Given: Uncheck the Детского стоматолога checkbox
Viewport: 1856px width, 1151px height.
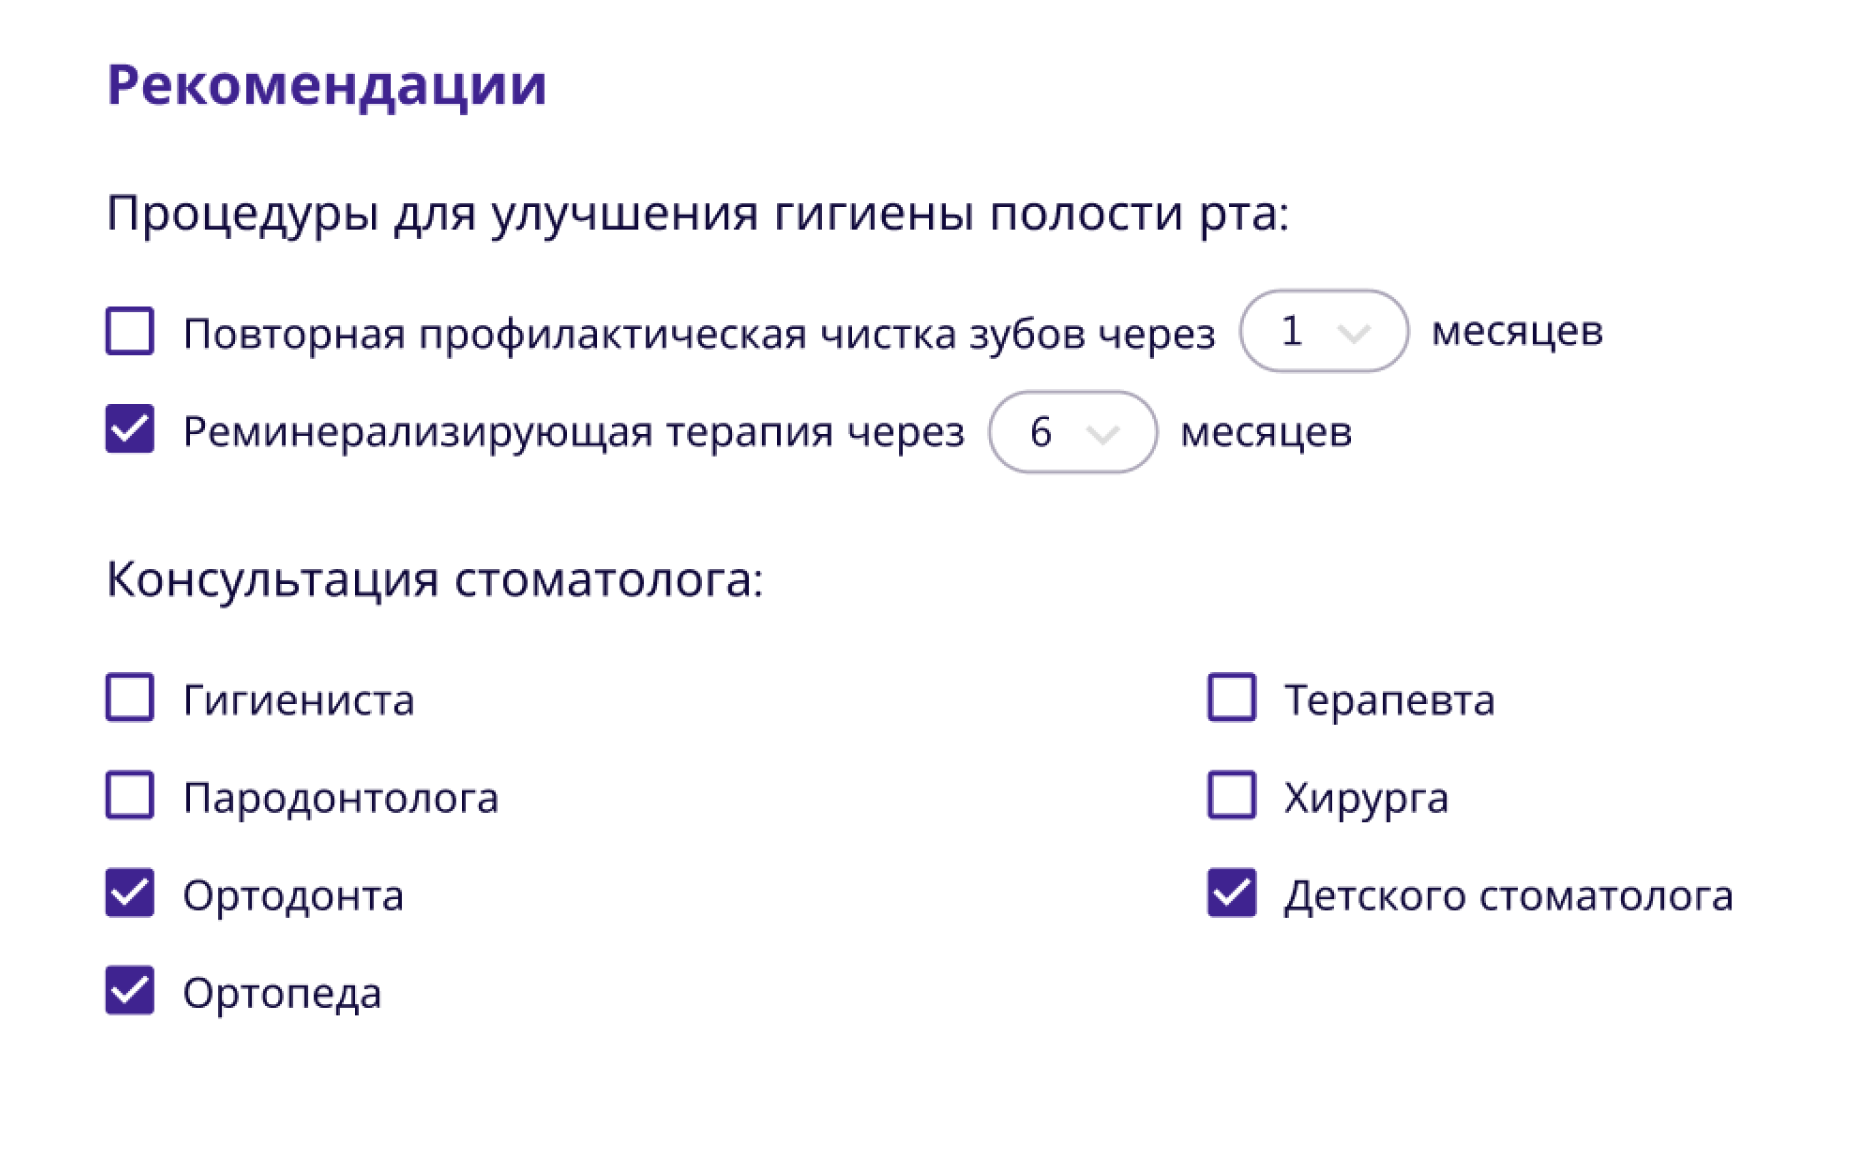Looking at the screenshot, I should click(1232, 893).
